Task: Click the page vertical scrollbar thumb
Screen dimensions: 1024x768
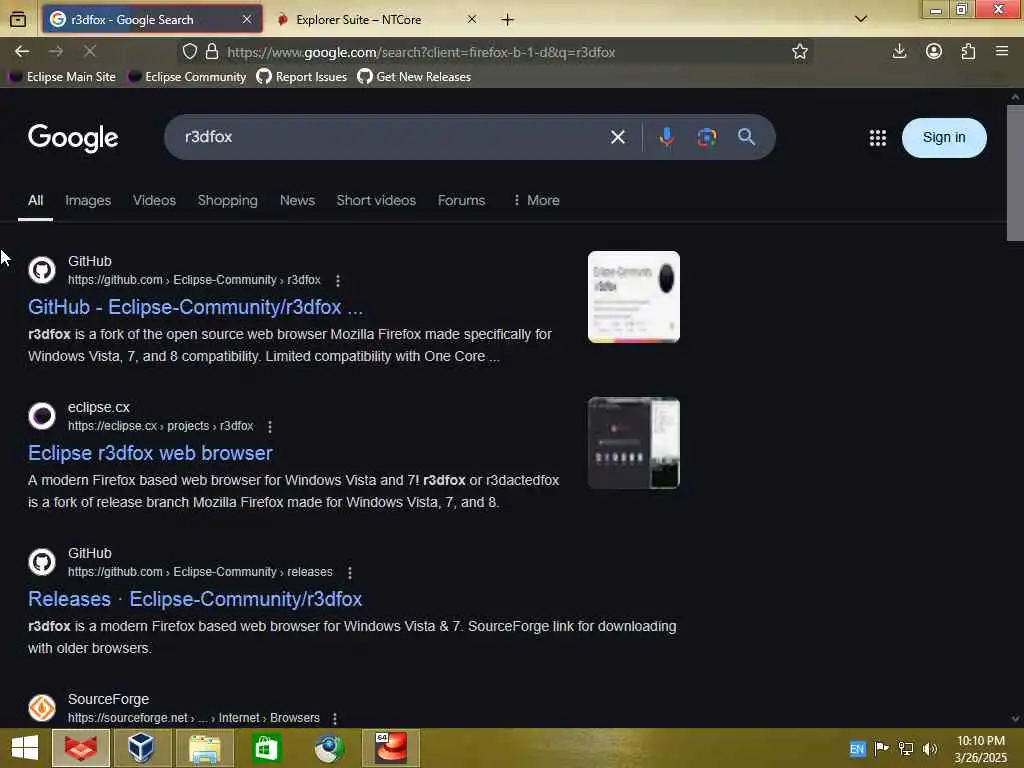Action: tap(1015, 173)
